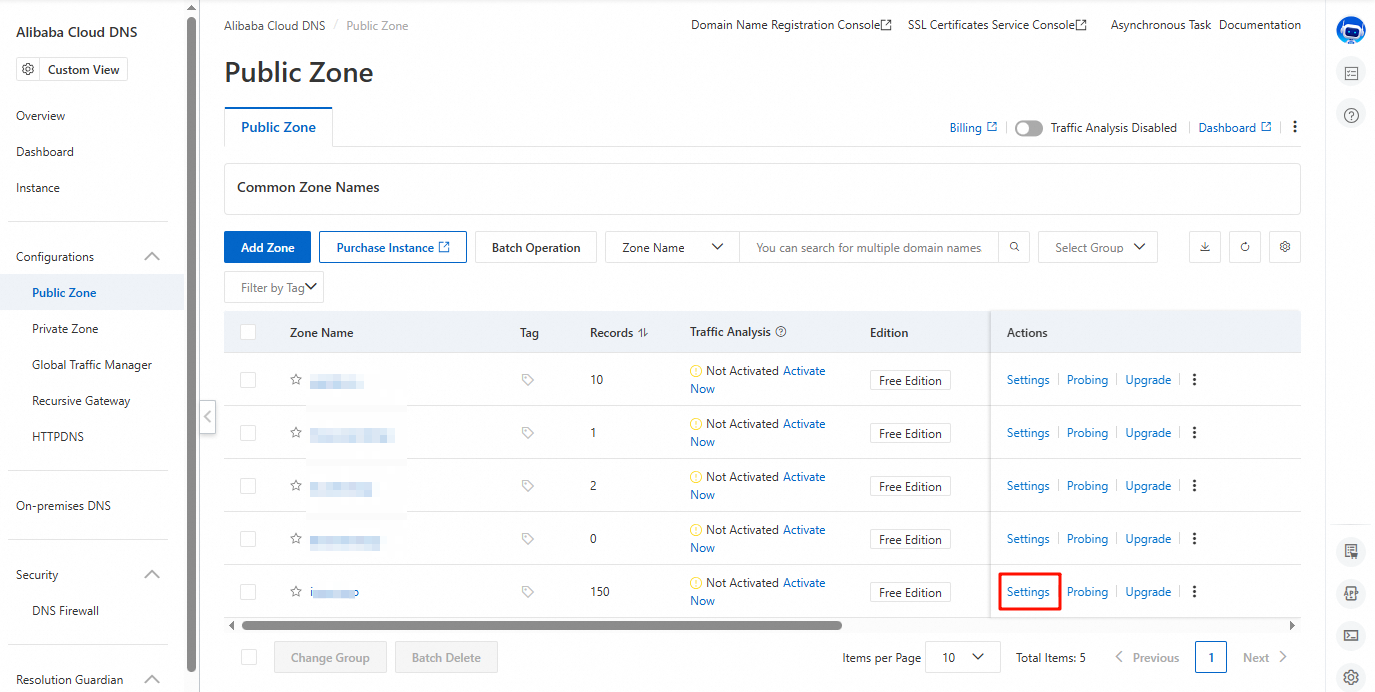1375x692 pixels.
Task: Open the Documentation link
Action: pos(1260,25)
